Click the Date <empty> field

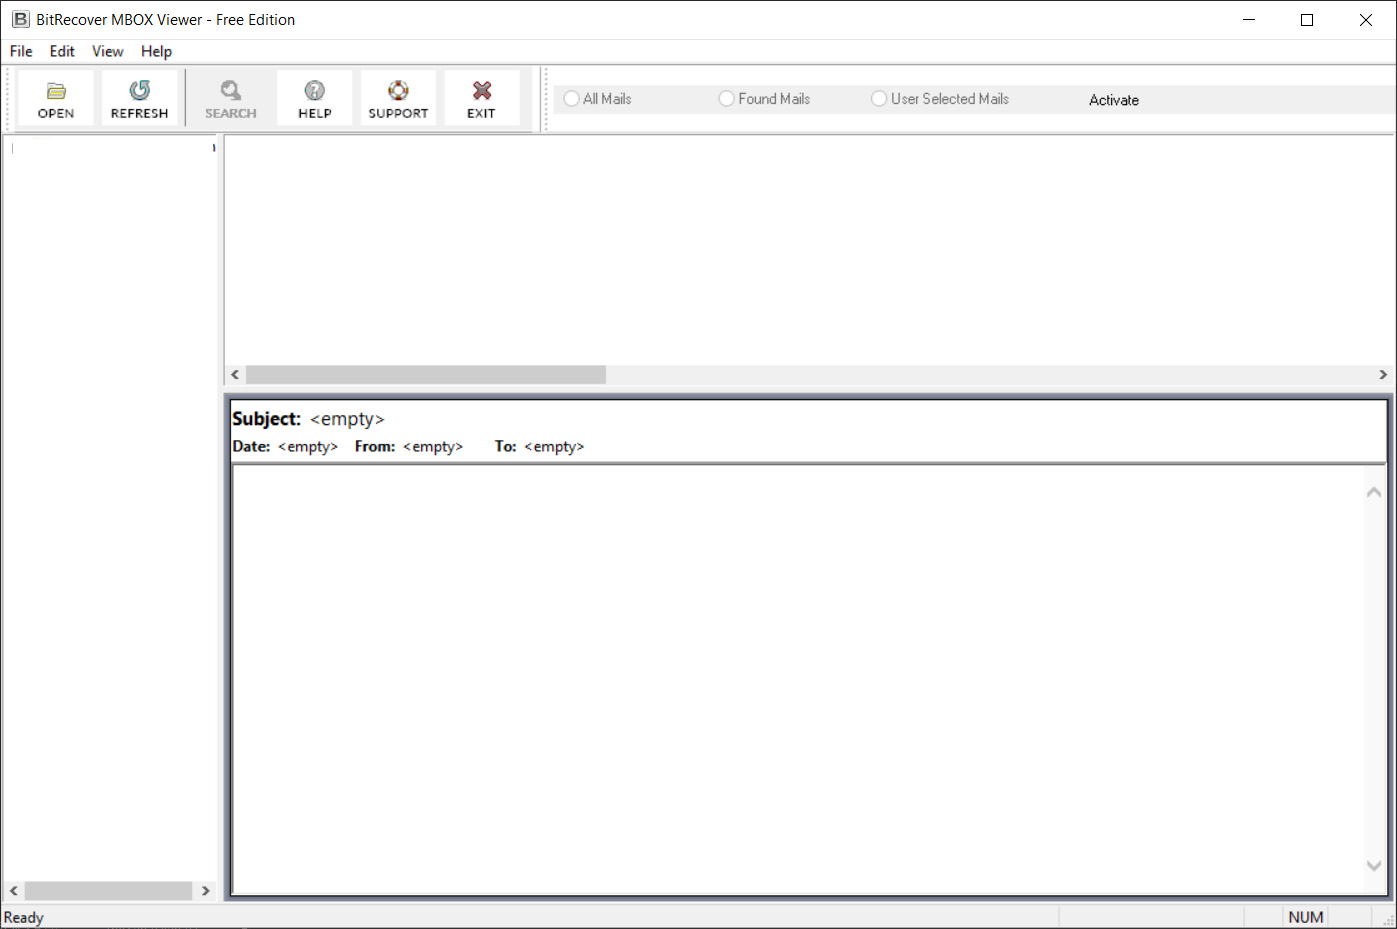point(286,447)
